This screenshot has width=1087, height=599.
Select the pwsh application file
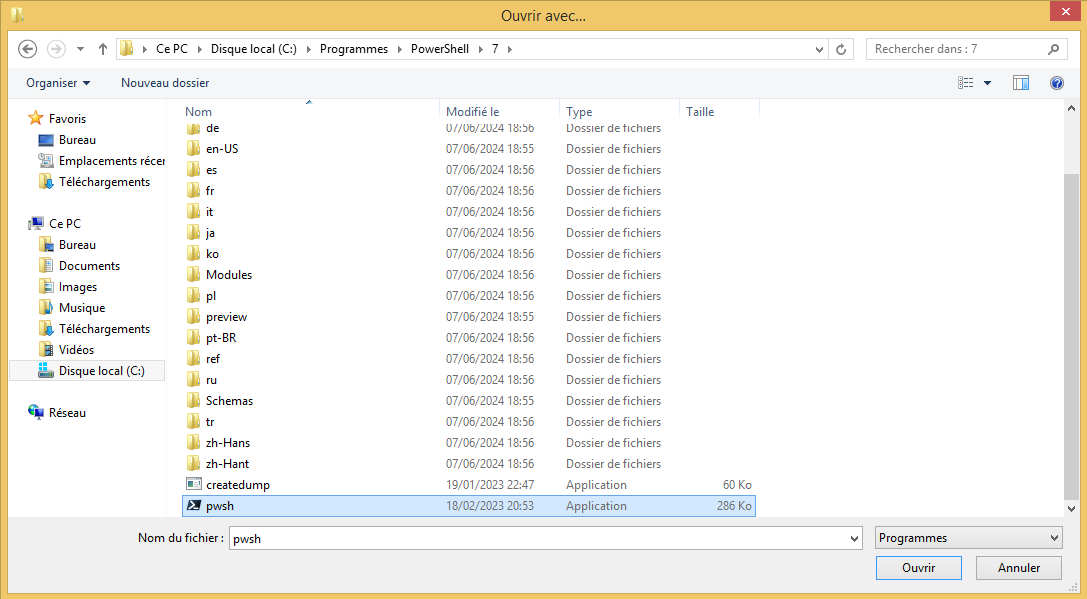point(220,506)
